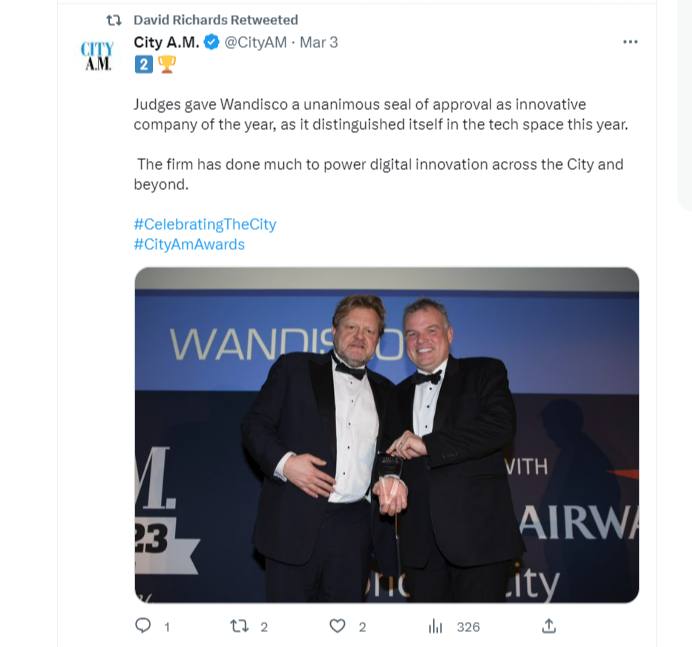The width and height of the screenshot is (692, 647).
Task: Visit the @CityAM handle
Action: 256,42
